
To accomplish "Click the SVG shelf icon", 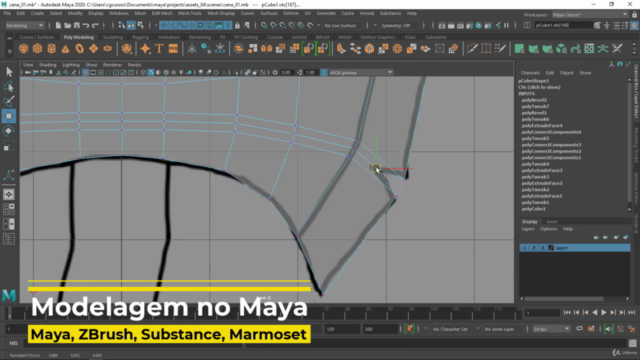I will (173, 49).
